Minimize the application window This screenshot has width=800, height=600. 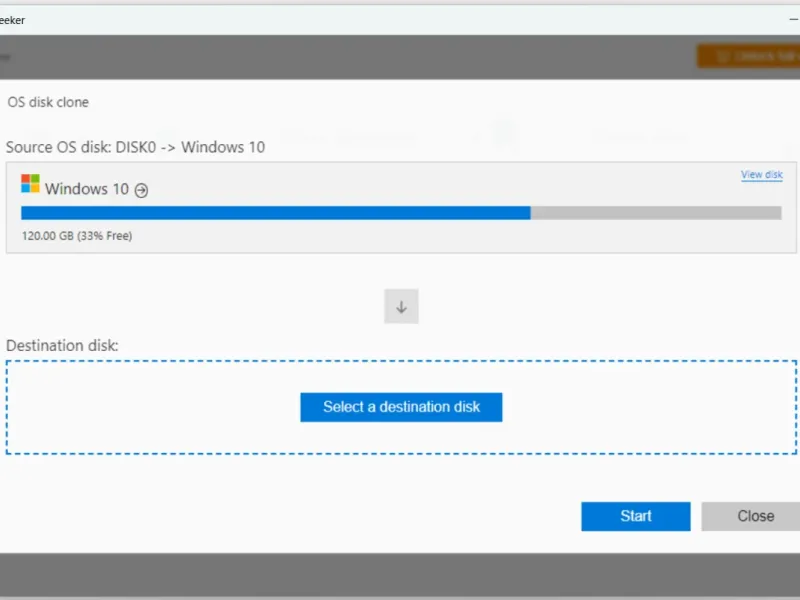[793, 20]
